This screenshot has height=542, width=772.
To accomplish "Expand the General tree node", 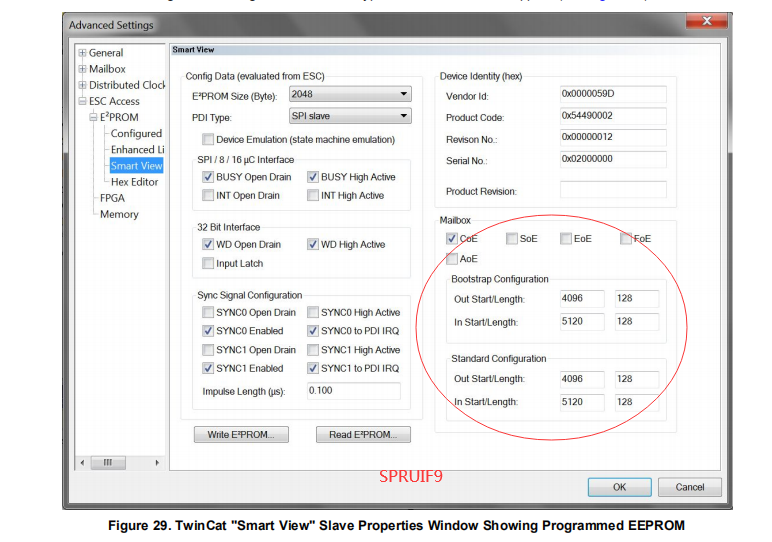I will [x=83, y=53].
